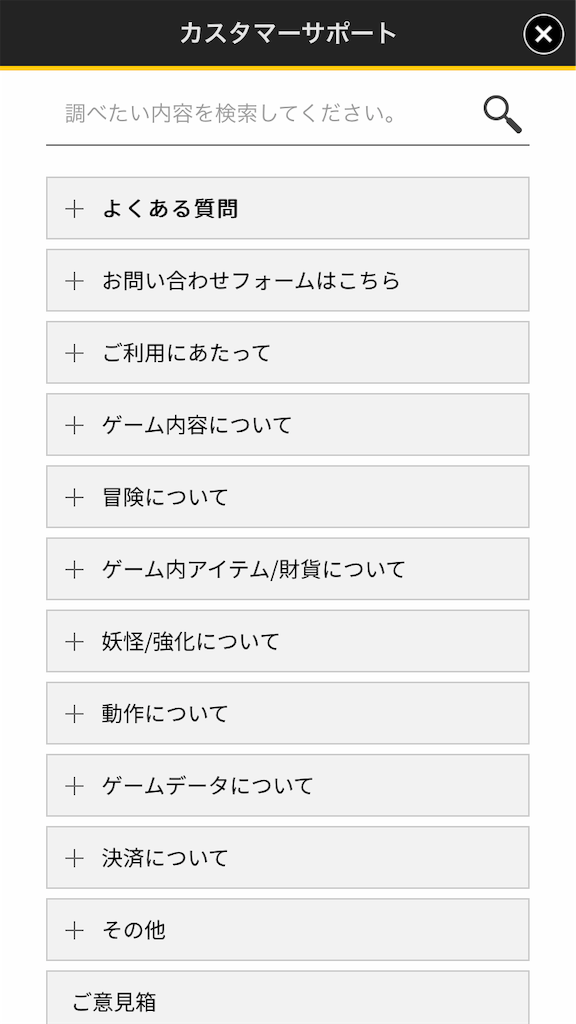Expand the ゲームデータについて section

(x=288, y=786)
